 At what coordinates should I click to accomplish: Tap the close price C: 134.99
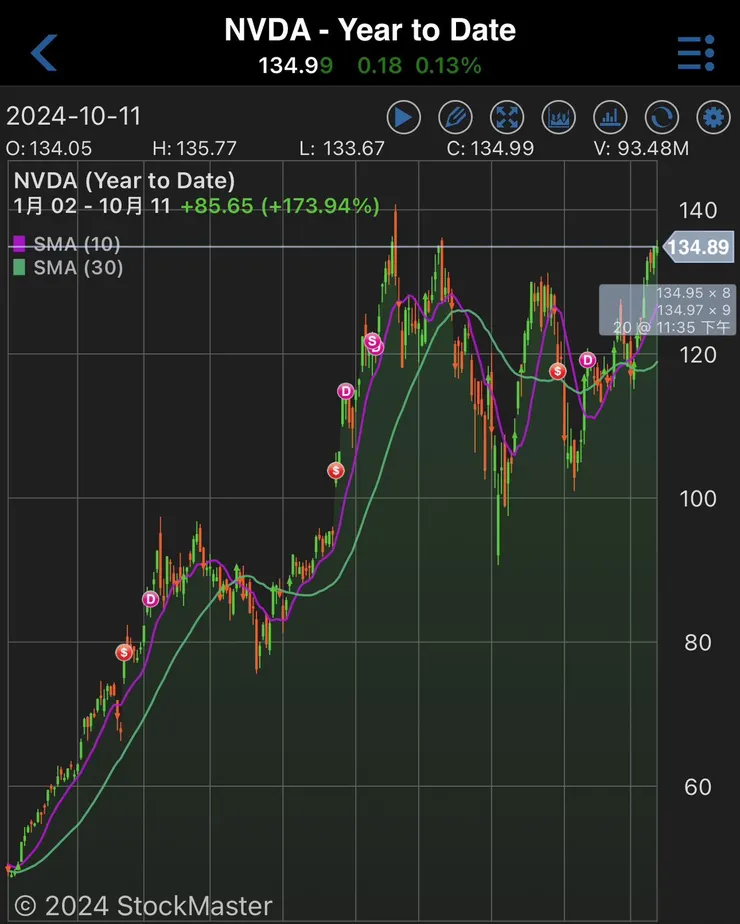click(x=490, y=148)
